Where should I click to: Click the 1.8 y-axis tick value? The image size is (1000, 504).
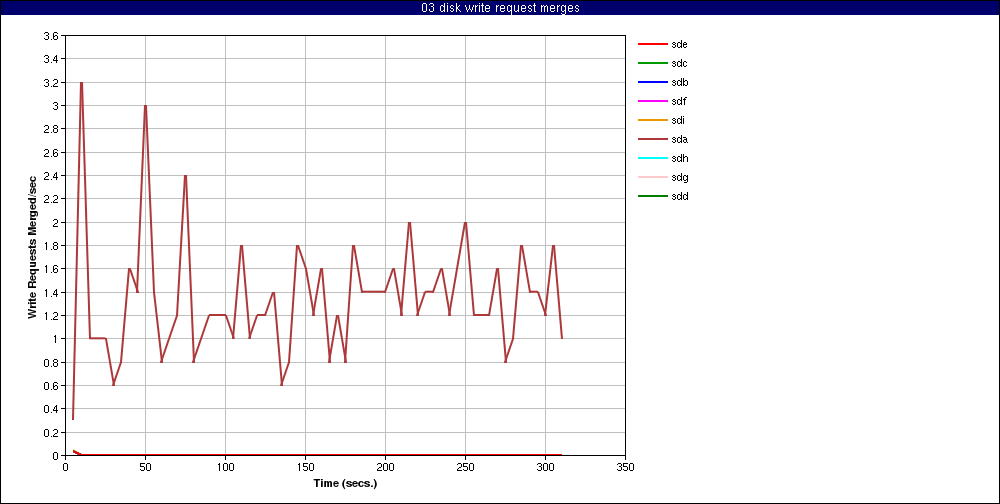click(x=52, y=246)
